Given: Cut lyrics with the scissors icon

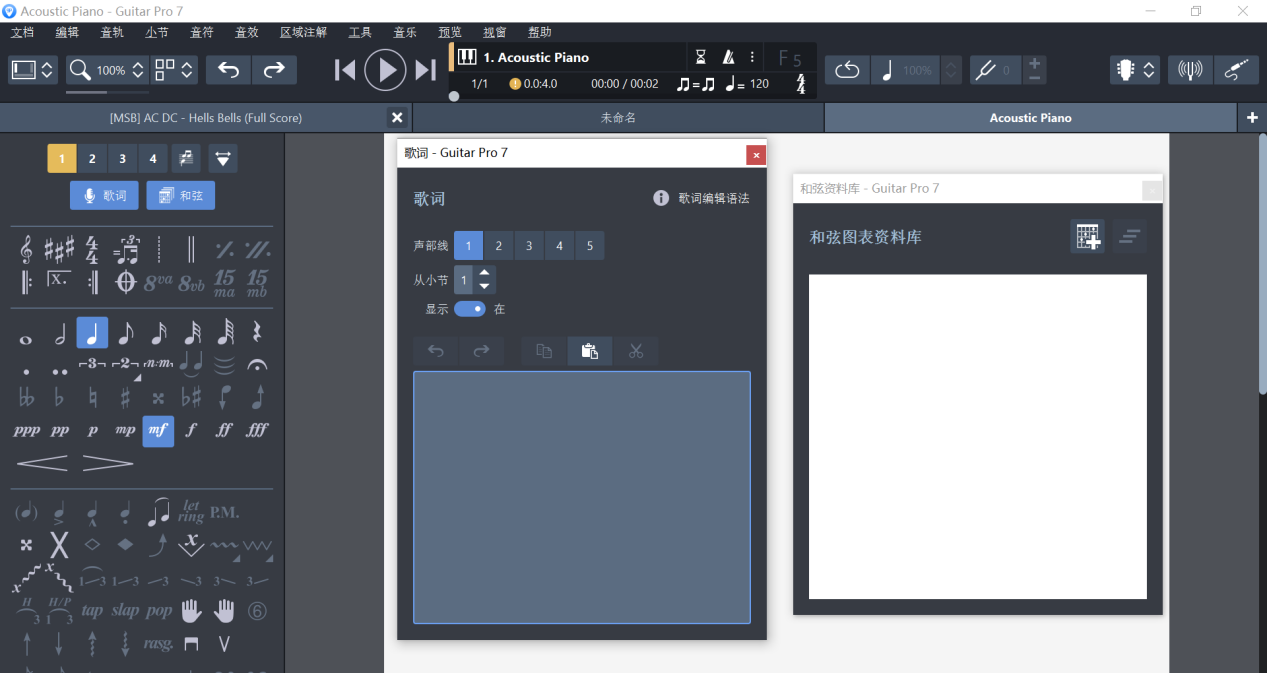Looking at the screenshot, I should (635, 351).
